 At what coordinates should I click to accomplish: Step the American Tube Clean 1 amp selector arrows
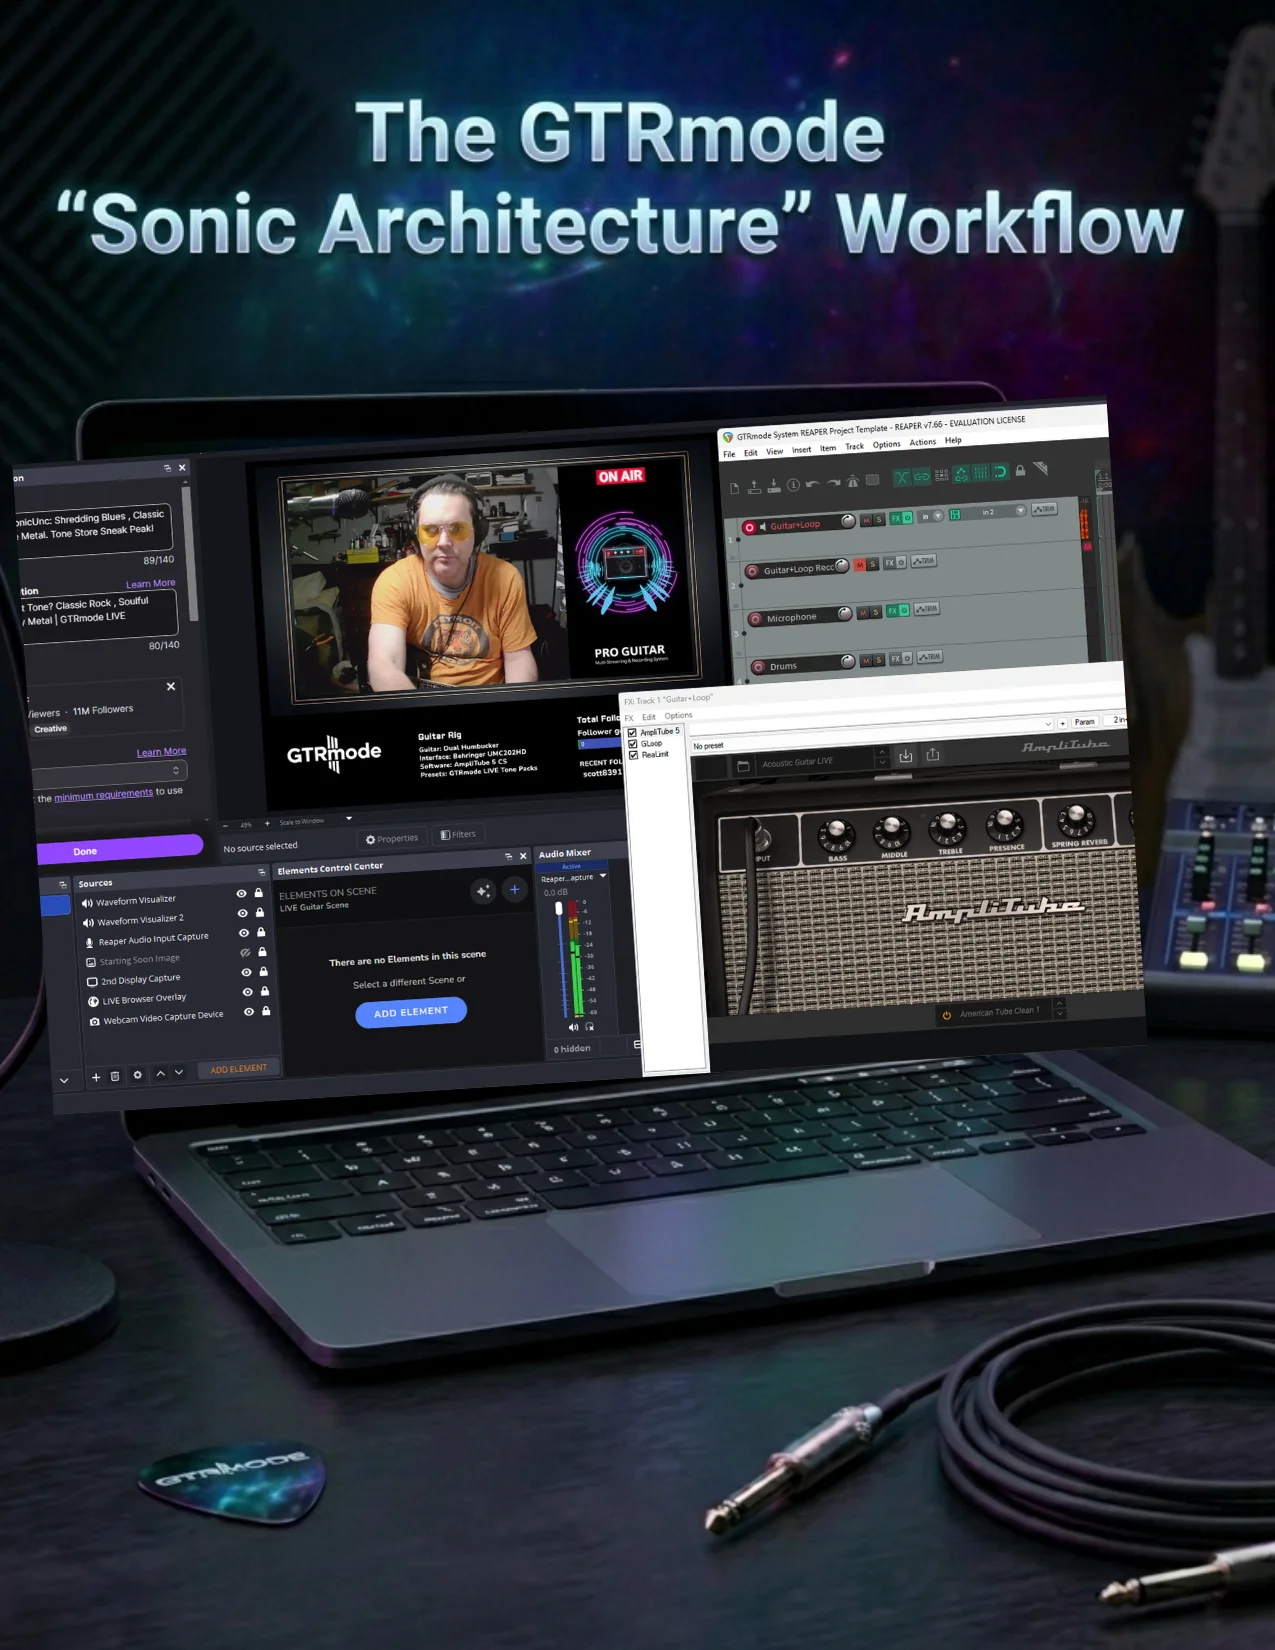pyautogui.click(x=1059, y=1007)
